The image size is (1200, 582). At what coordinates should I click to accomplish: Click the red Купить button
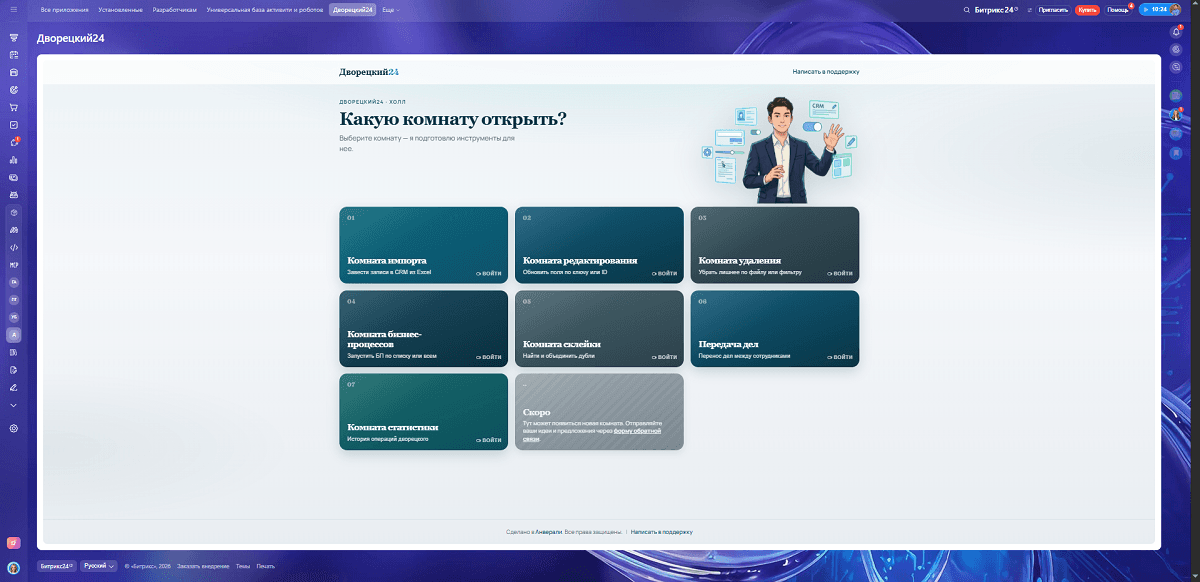point(1086,10)
